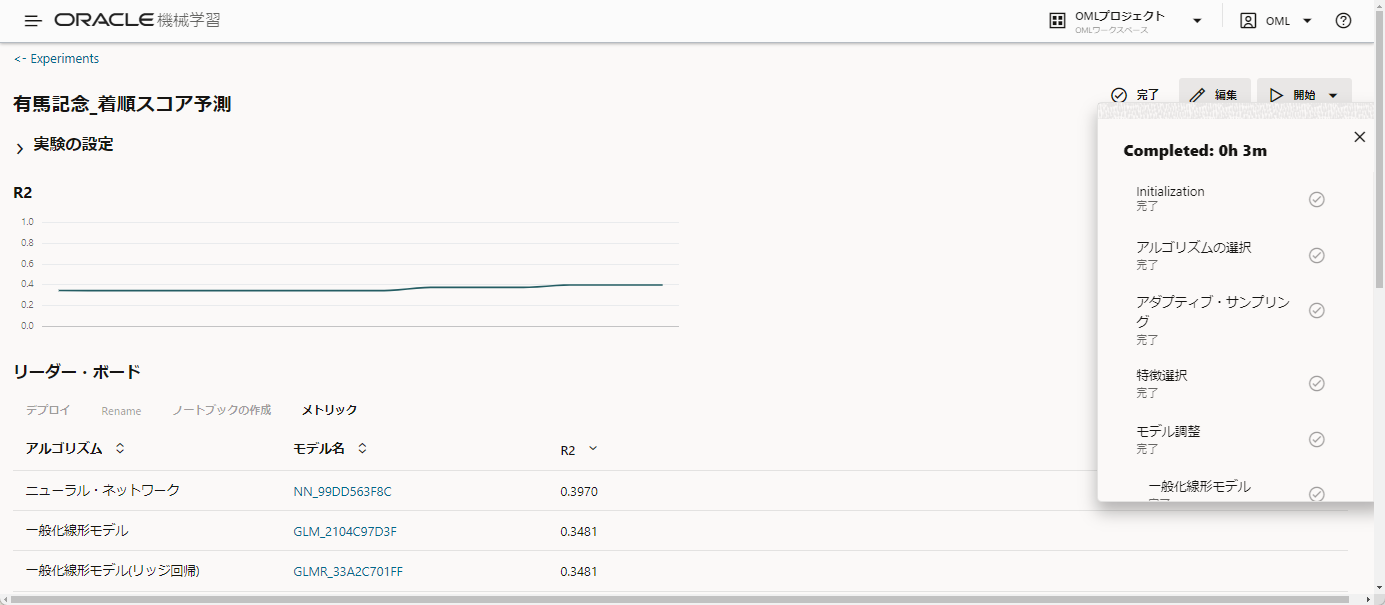Click the R2 value 0.3970
This screenshot has width=1385, height=605.
click(x=579, y=491)
